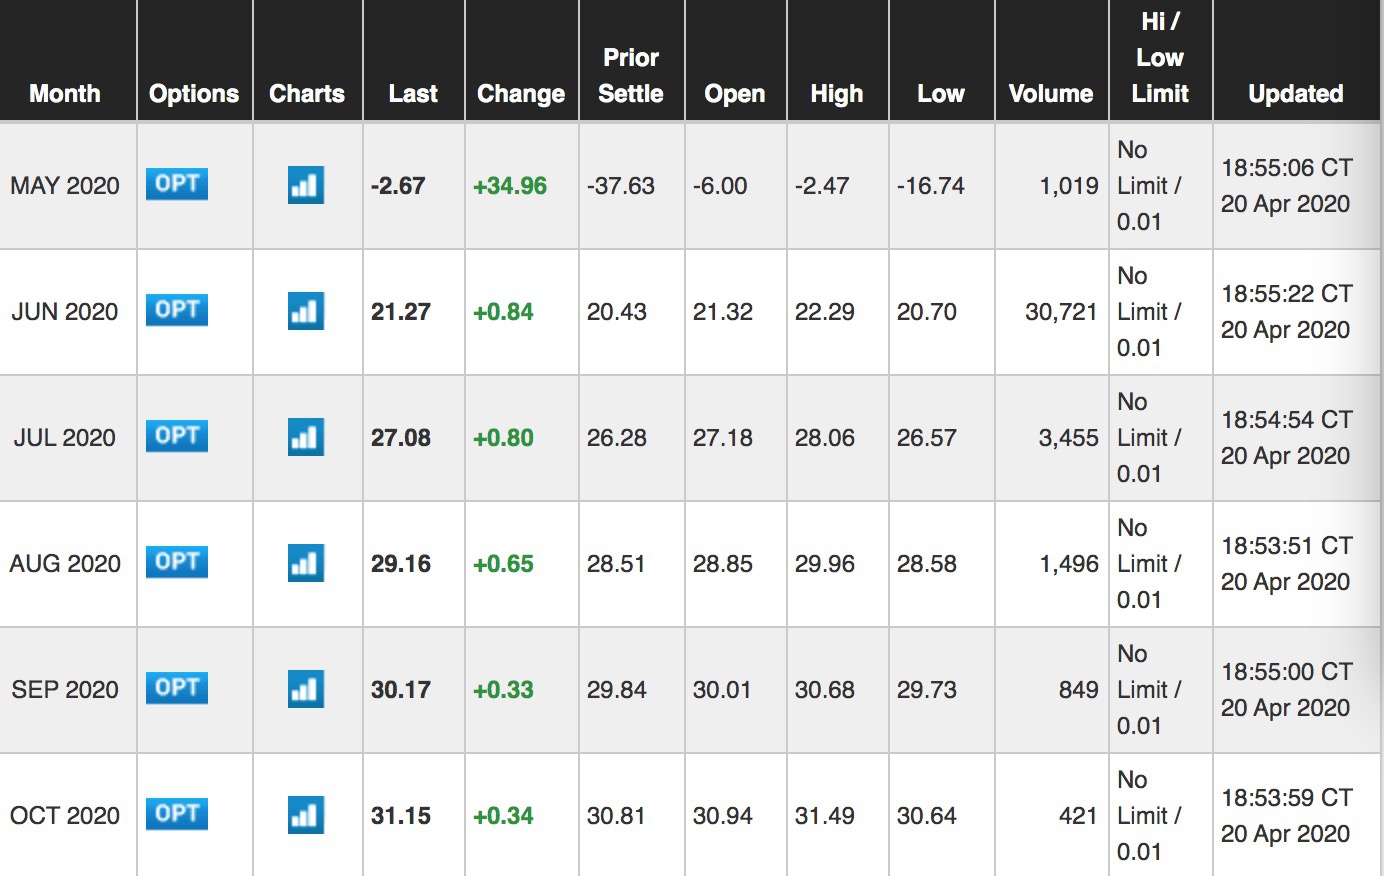Click the Prior Settle column header
This screenshot has width=1384, height=876.
[631, 76]
